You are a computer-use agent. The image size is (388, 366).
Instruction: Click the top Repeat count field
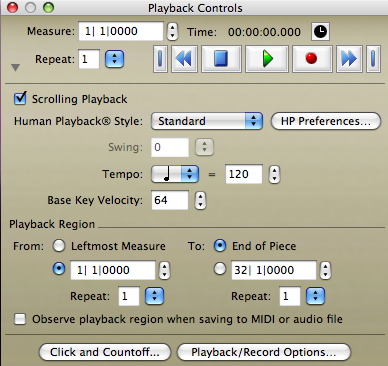[89, 59]
